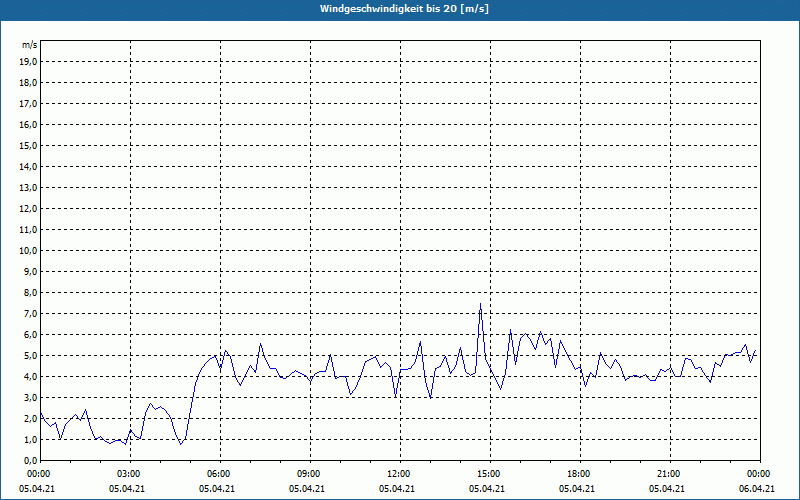Click the '06.04.21' date label
Image resolution: width=800 pixels, height=500 pixels.
[x=757, y=489]
